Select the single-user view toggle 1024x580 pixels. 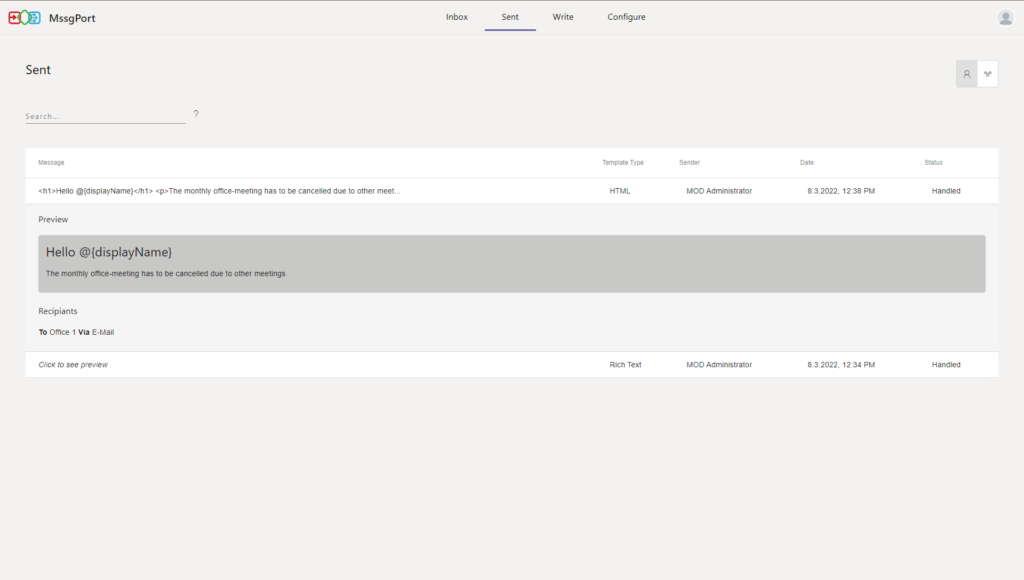(966, 74)
